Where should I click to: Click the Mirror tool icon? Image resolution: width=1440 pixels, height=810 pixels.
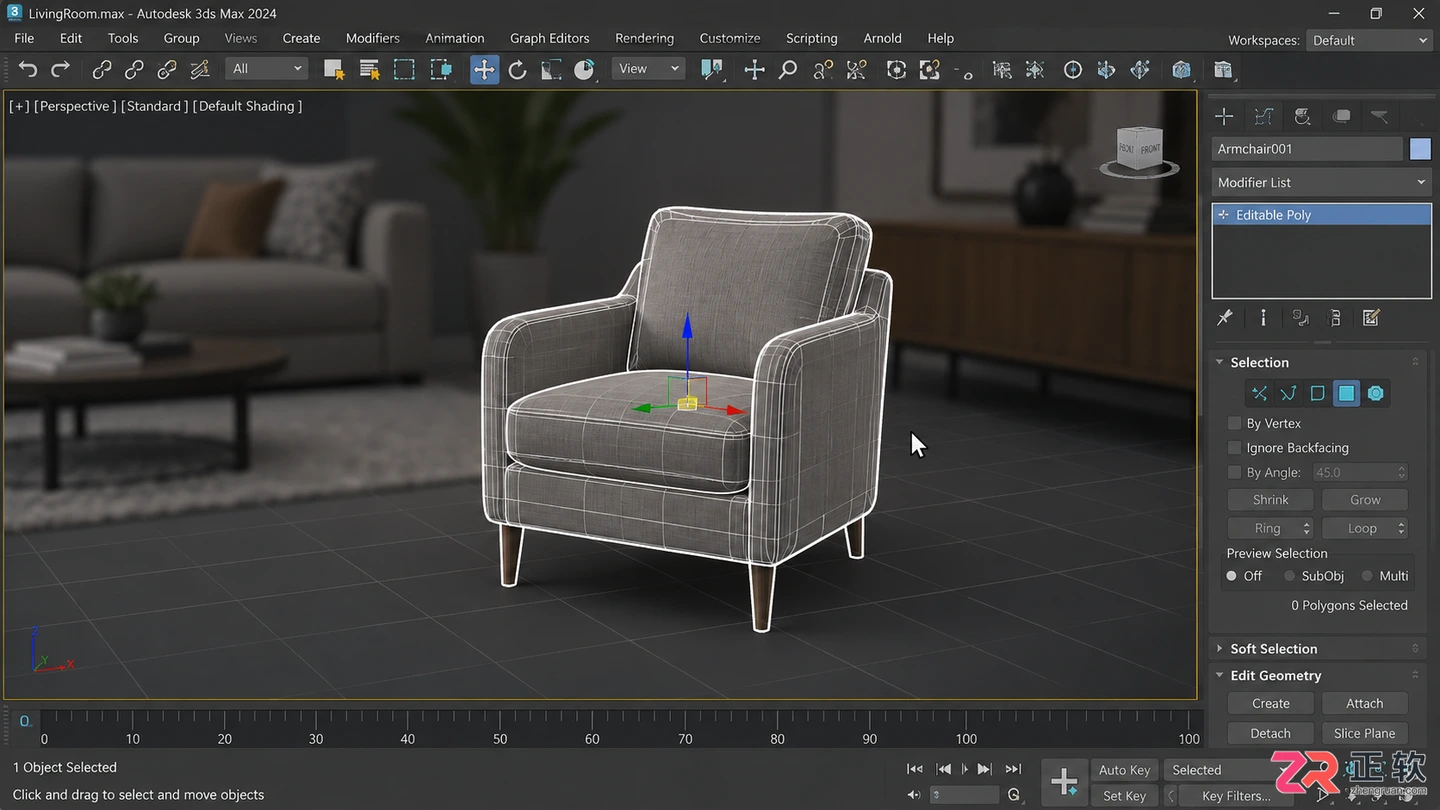(x=1002, y=69)
